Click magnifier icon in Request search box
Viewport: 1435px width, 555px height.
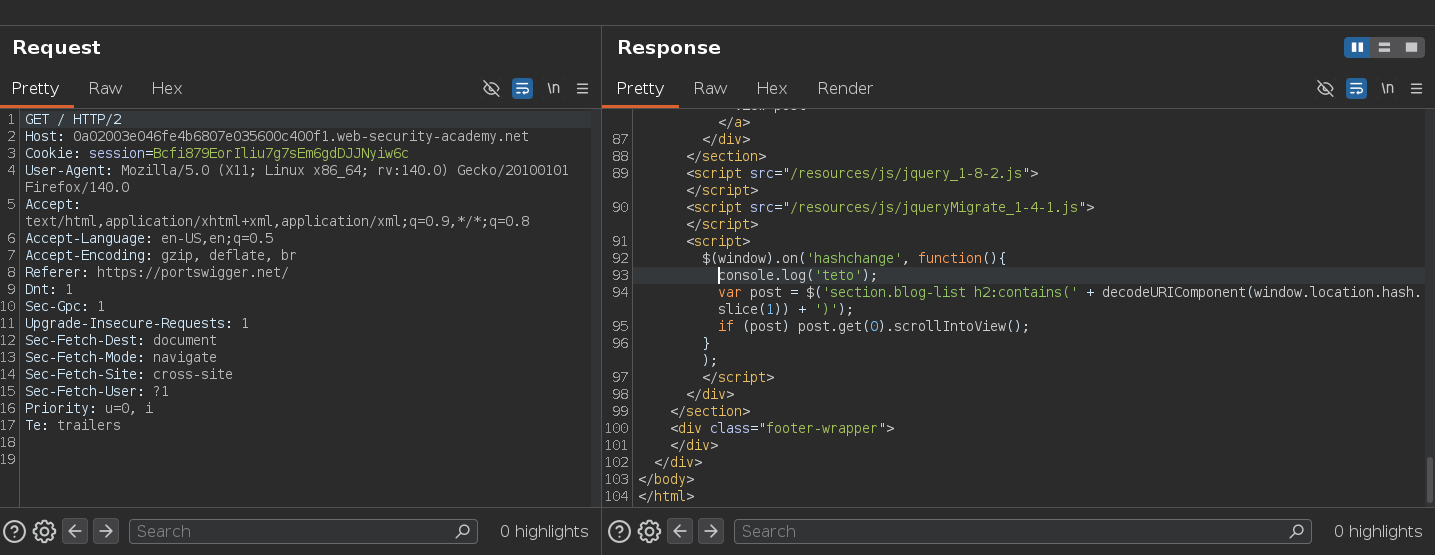(x=462, y=531)
